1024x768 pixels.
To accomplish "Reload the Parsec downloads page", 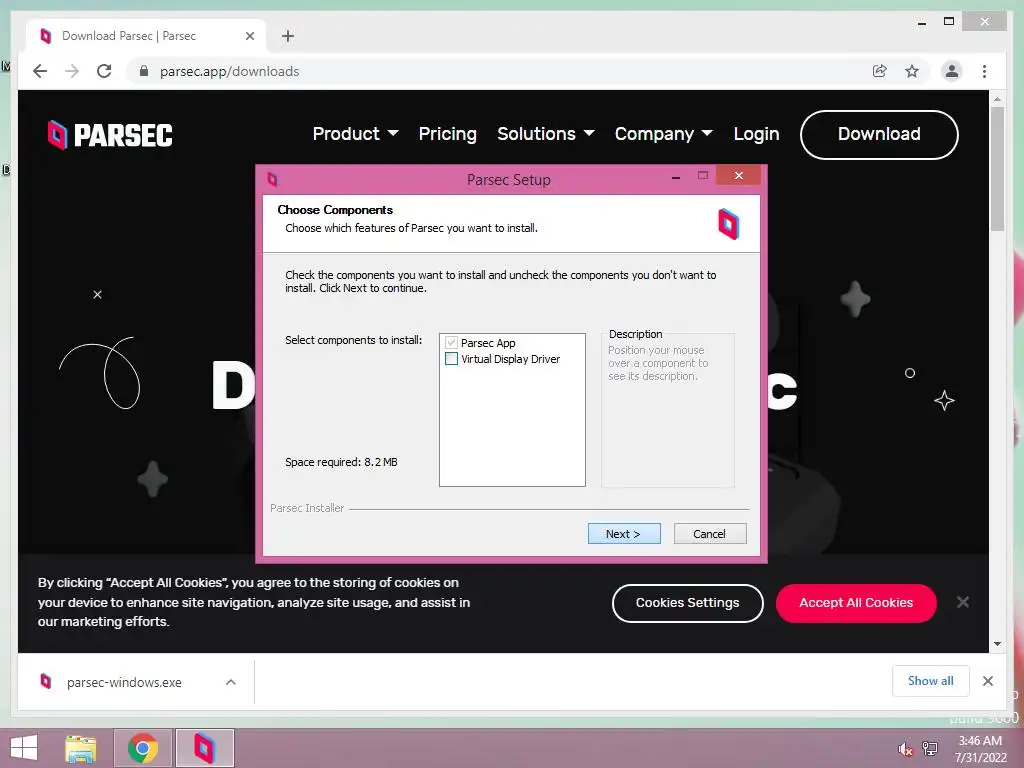I will coord(104,71).
